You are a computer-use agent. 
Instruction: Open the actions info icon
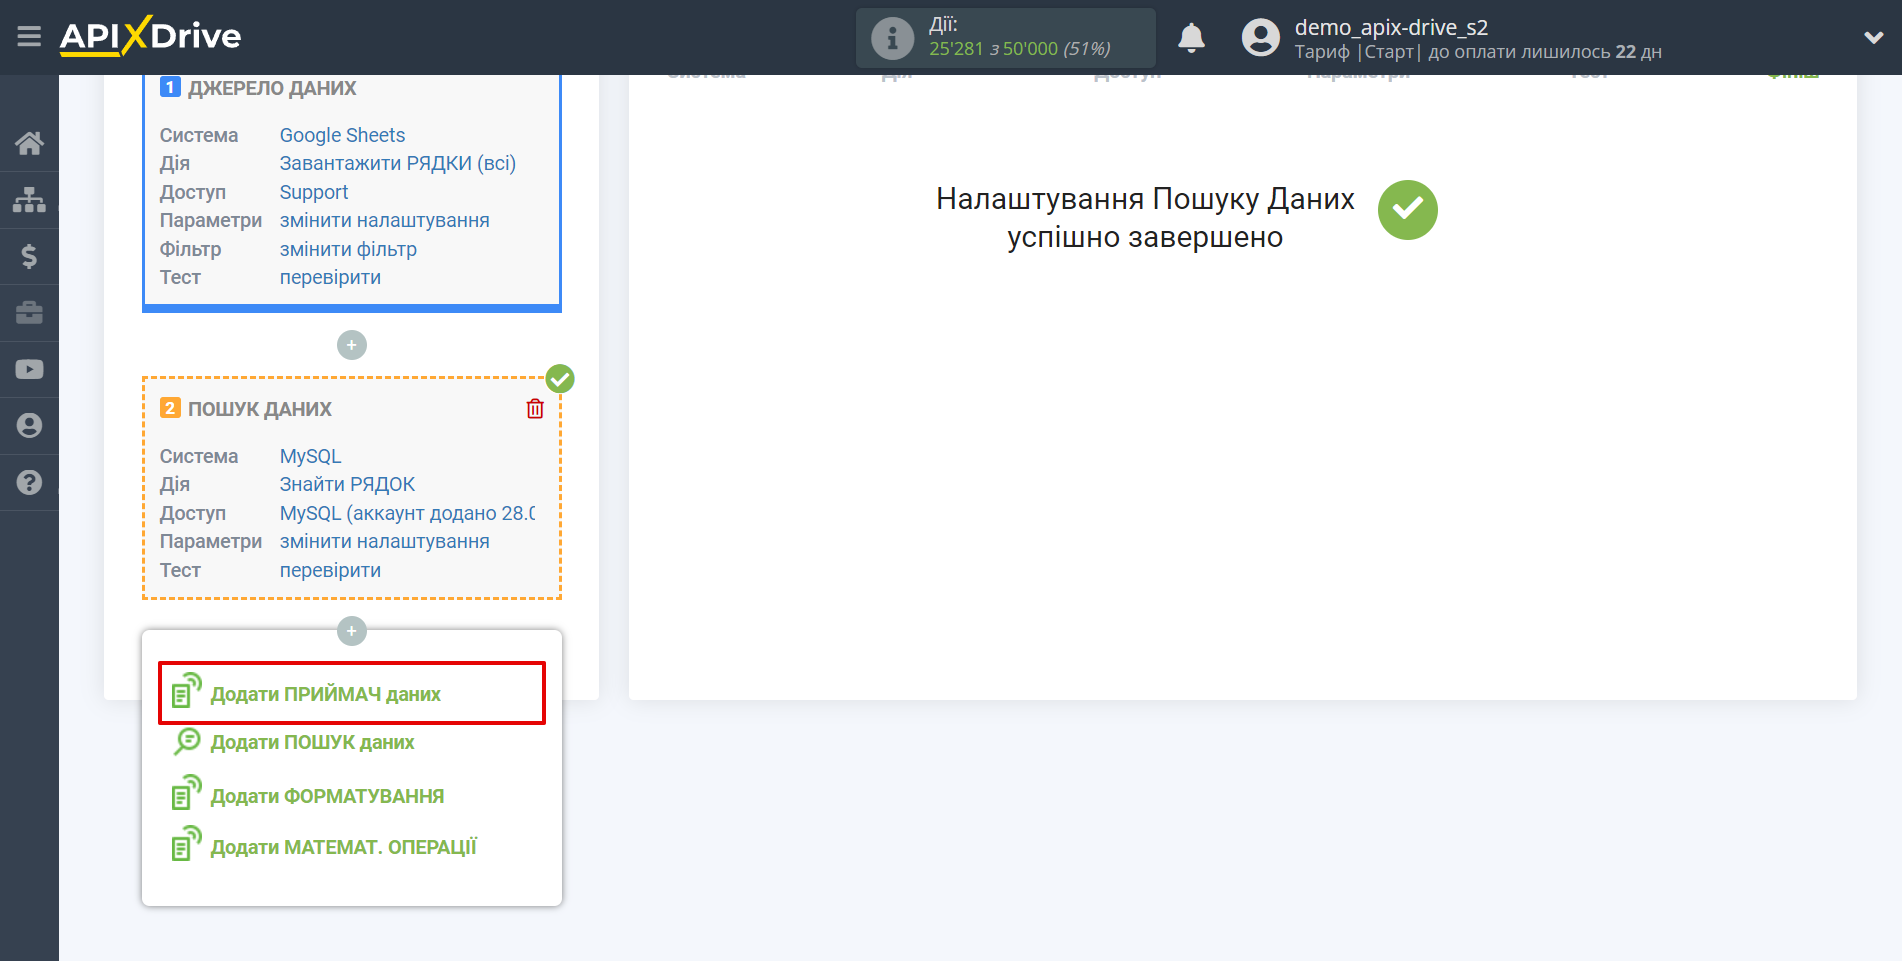click(892, 38)
